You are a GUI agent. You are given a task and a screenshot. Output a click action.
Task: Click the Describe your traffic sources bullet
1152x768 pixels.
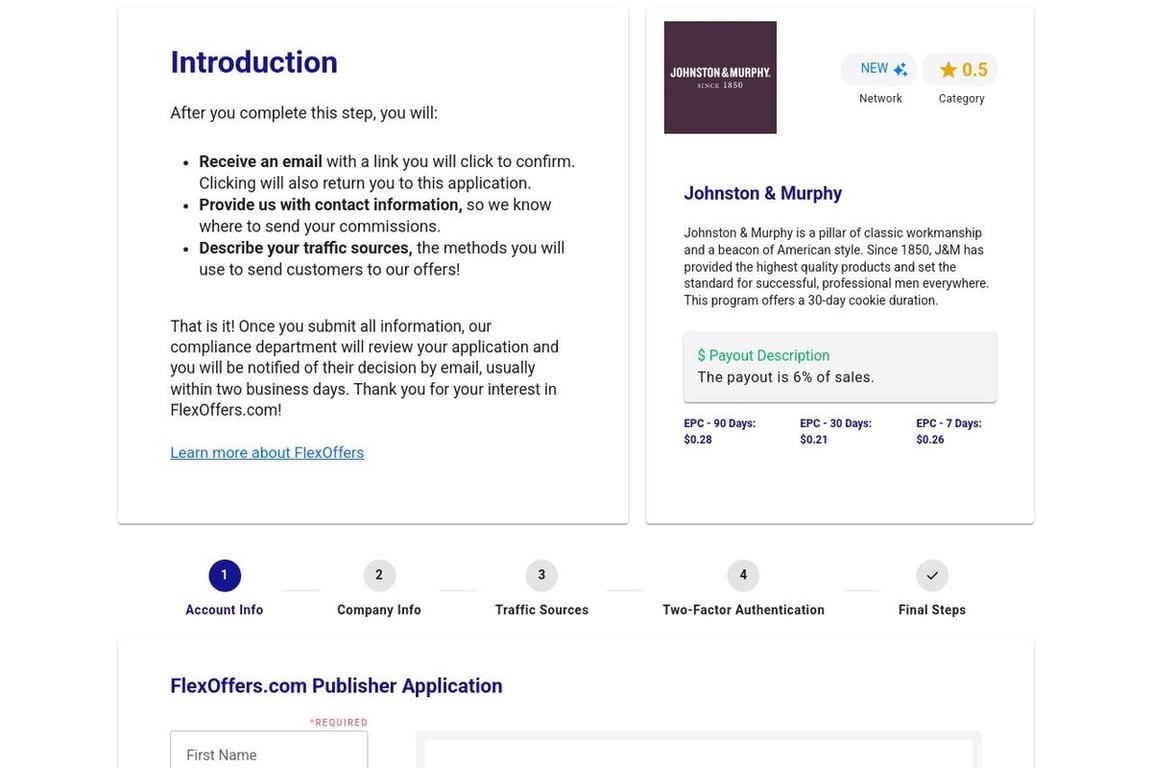click(x=382, y=259)
